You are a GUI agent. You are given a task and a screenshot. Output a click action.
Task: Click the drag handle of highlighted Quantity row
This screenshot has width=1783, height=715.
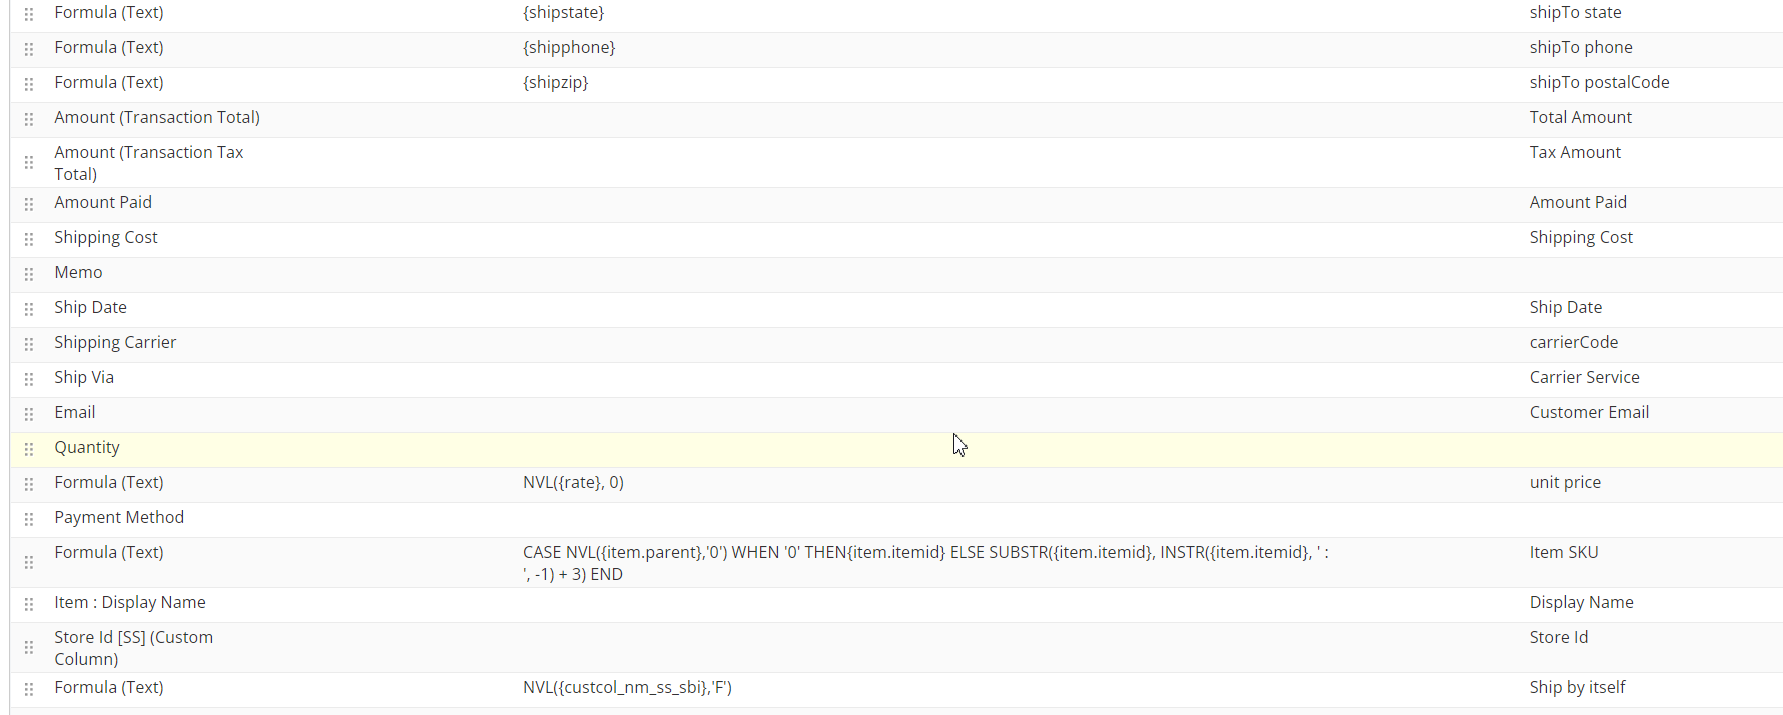click(x=29, y=449)
